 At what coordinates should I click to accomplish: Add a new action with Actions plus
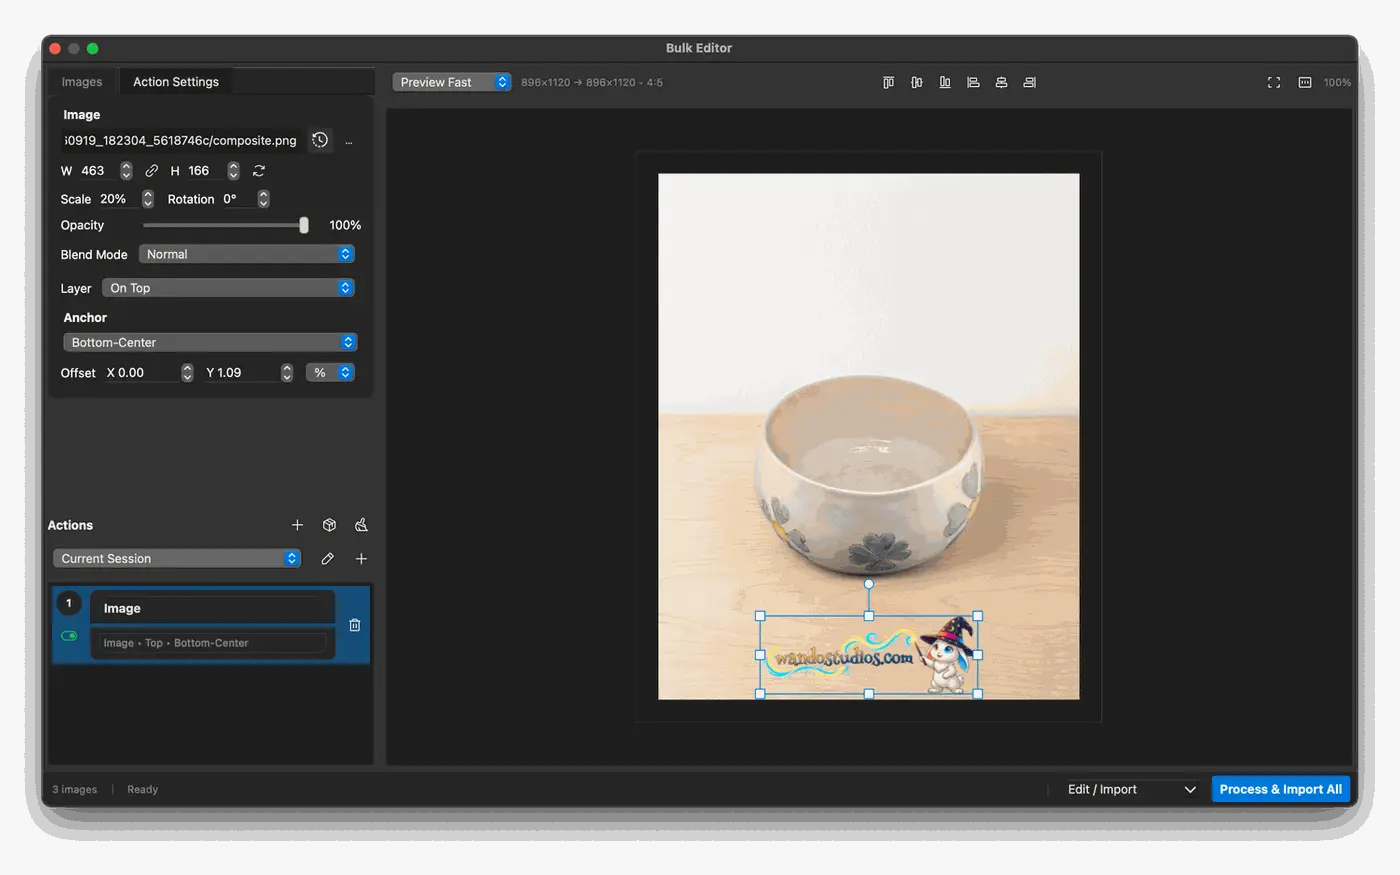pyautogui.click(x=297, y=525)
